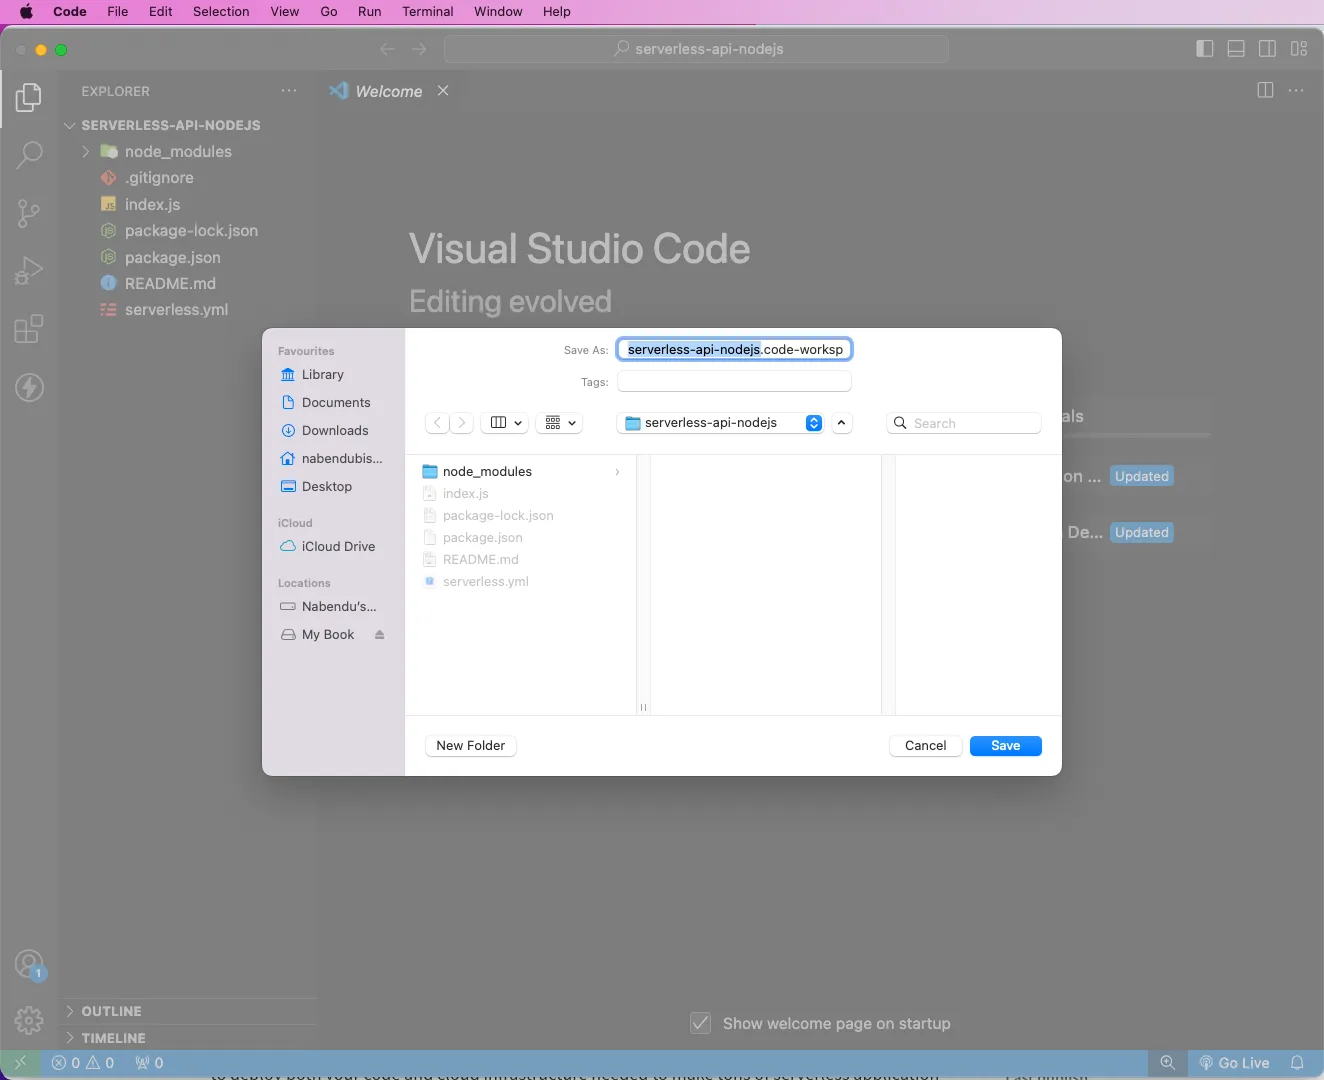Open serverless-api-nodejs location popup menu
Viewport: 1324px width, 1080px height.
pyautogui.click(x=720, y=423)
